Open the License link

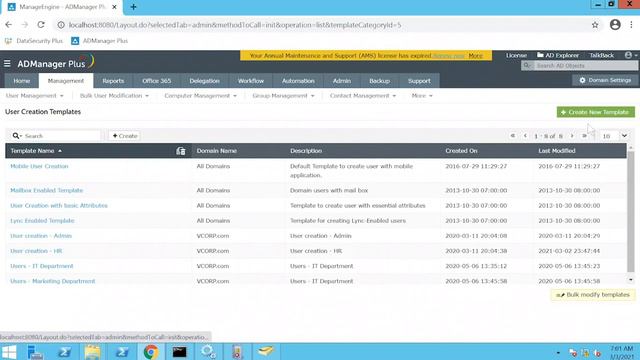tap(516, 55)
